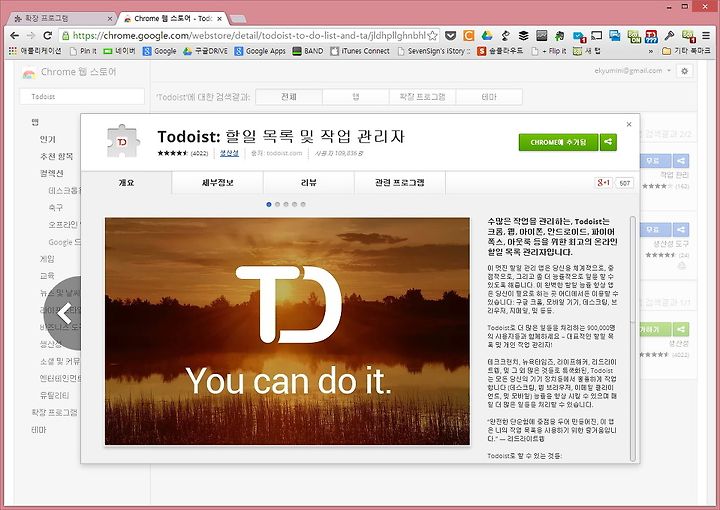Click the Chrome 웹 스토어 logo
Viewport: 720px width, 510px height.
point(69,72)
